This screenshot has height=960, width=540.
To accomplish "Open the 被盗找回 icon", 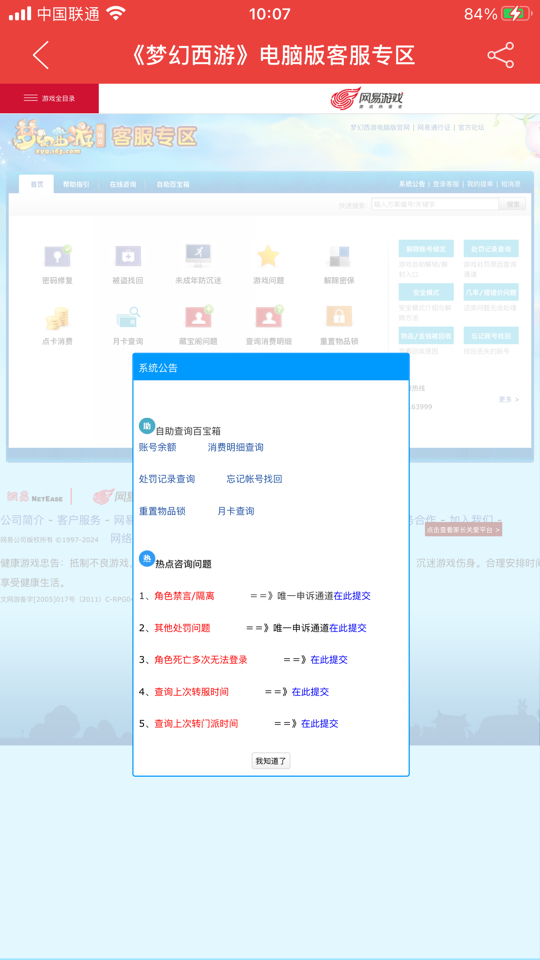I will [x=128, y=256].
